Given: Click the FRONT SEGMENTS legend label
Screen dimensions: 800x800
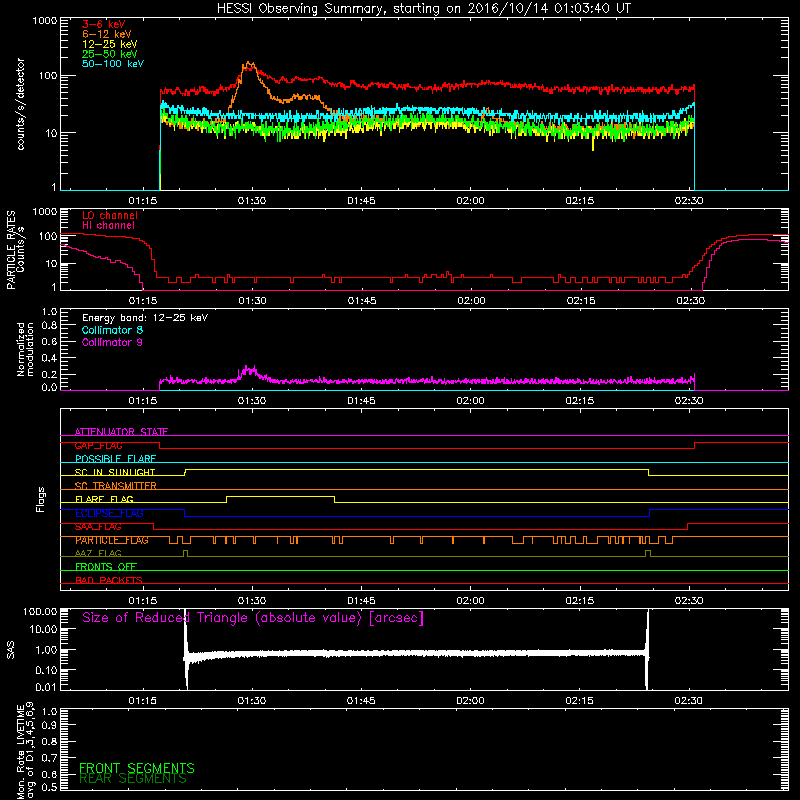Looking at the screenshot, I should click(137, 768).
